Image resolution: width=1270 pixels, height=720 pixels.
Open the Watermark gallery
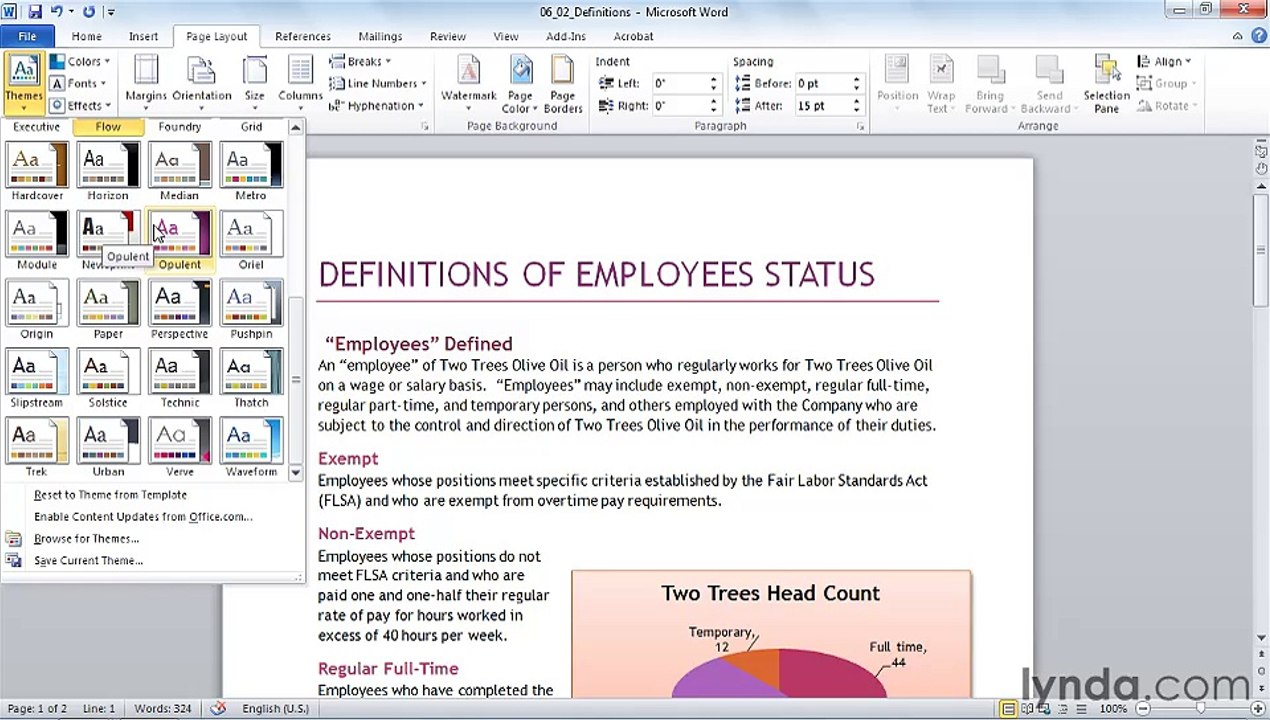point(469,84)
